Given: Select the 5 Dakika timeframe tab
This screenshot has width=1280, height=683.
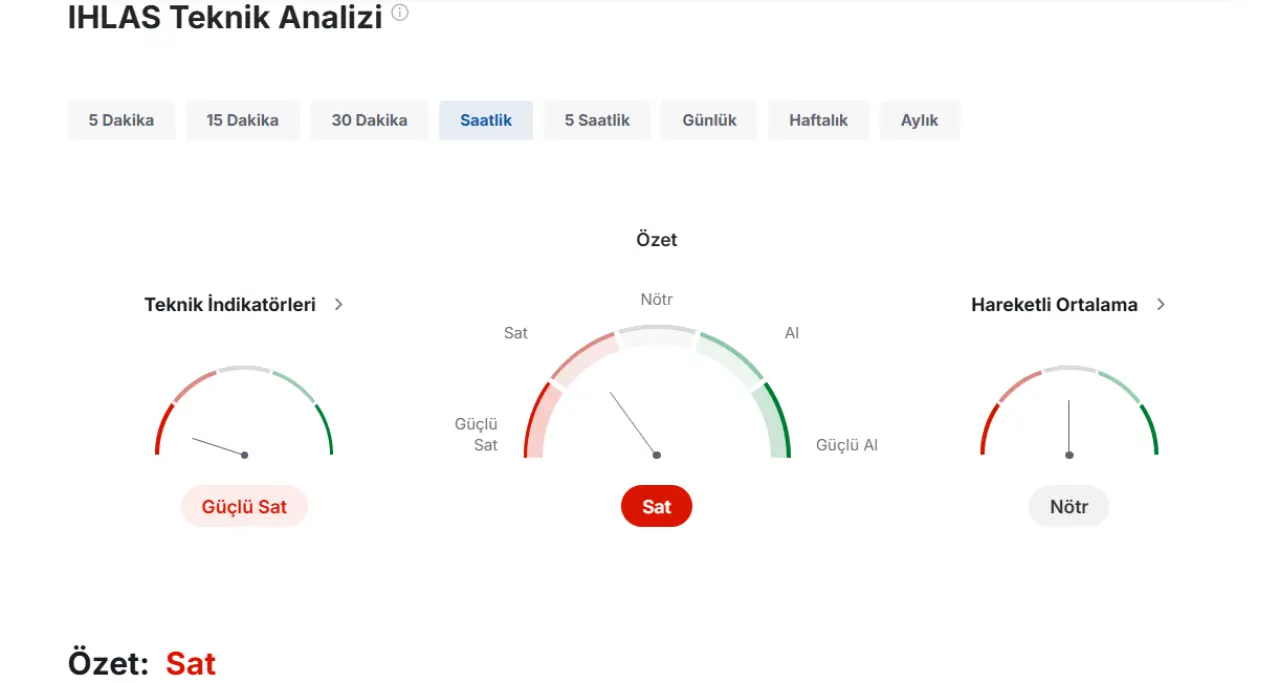Looking at the screenshot, I should pos(121,120).
